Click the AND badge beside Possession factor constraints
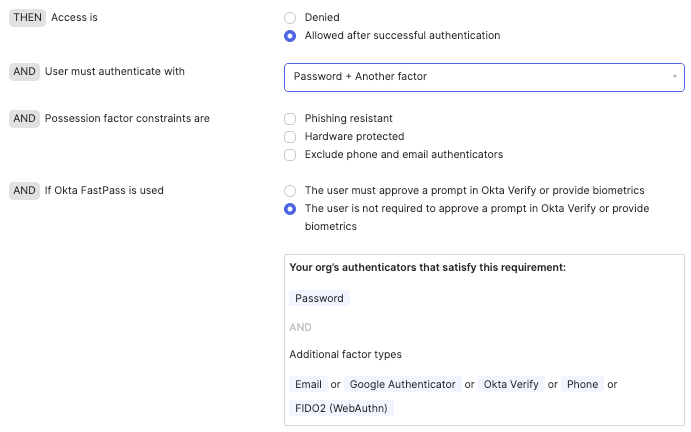The width and height of the screenshot is (691, 432). coord(23,119)
